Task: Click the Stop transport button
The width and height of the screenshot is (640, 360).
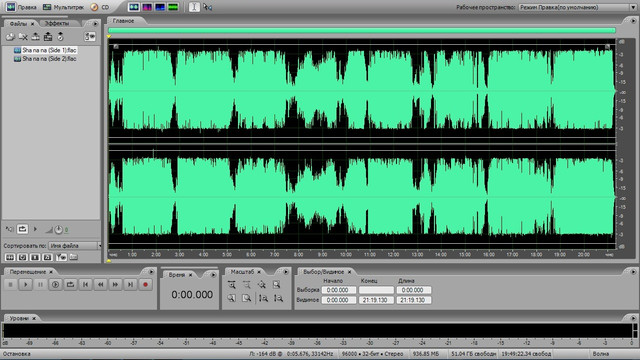Action: (x=11, y=284)
